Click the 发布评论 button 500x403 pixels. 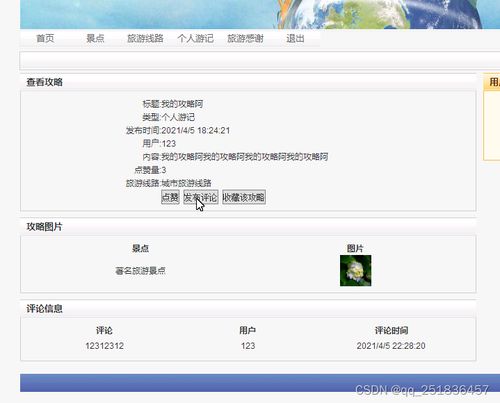[201, 197]
